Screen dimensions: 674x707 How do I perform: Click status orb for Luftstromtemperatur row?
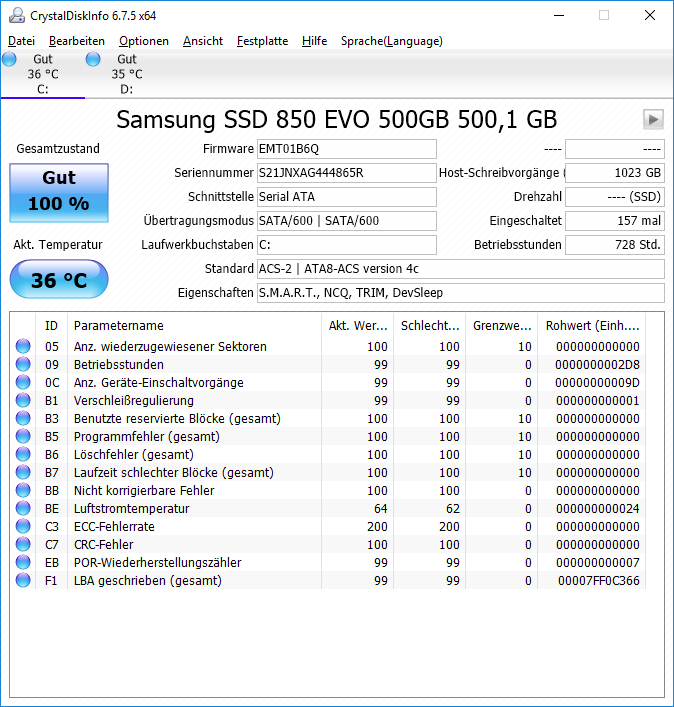coord(23,509)
